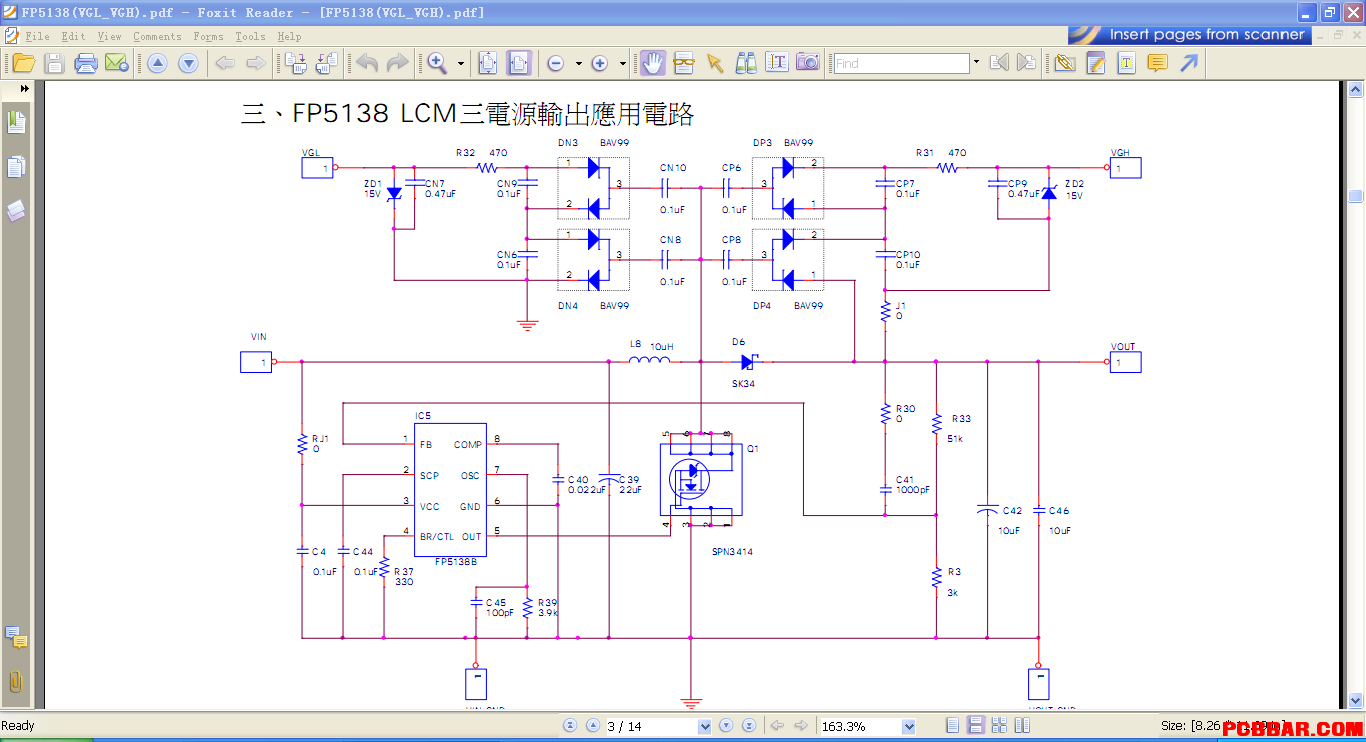Open a PDF with the Open folder icon
Viewport: 1366px width, 742px height.
[24, 63]
